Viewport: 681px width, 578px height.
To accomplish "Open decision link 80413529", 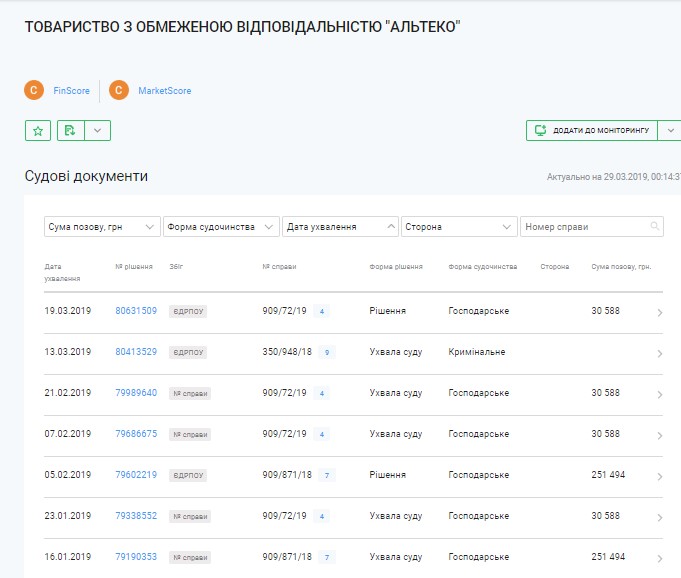I will point(136,352).
